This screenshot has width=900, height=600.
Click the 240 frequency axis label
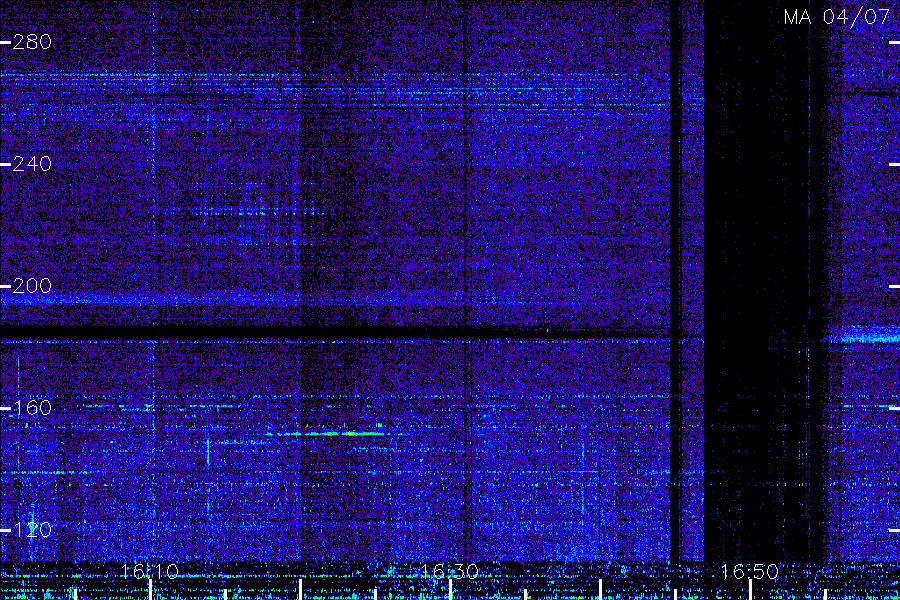pos(32,164)
